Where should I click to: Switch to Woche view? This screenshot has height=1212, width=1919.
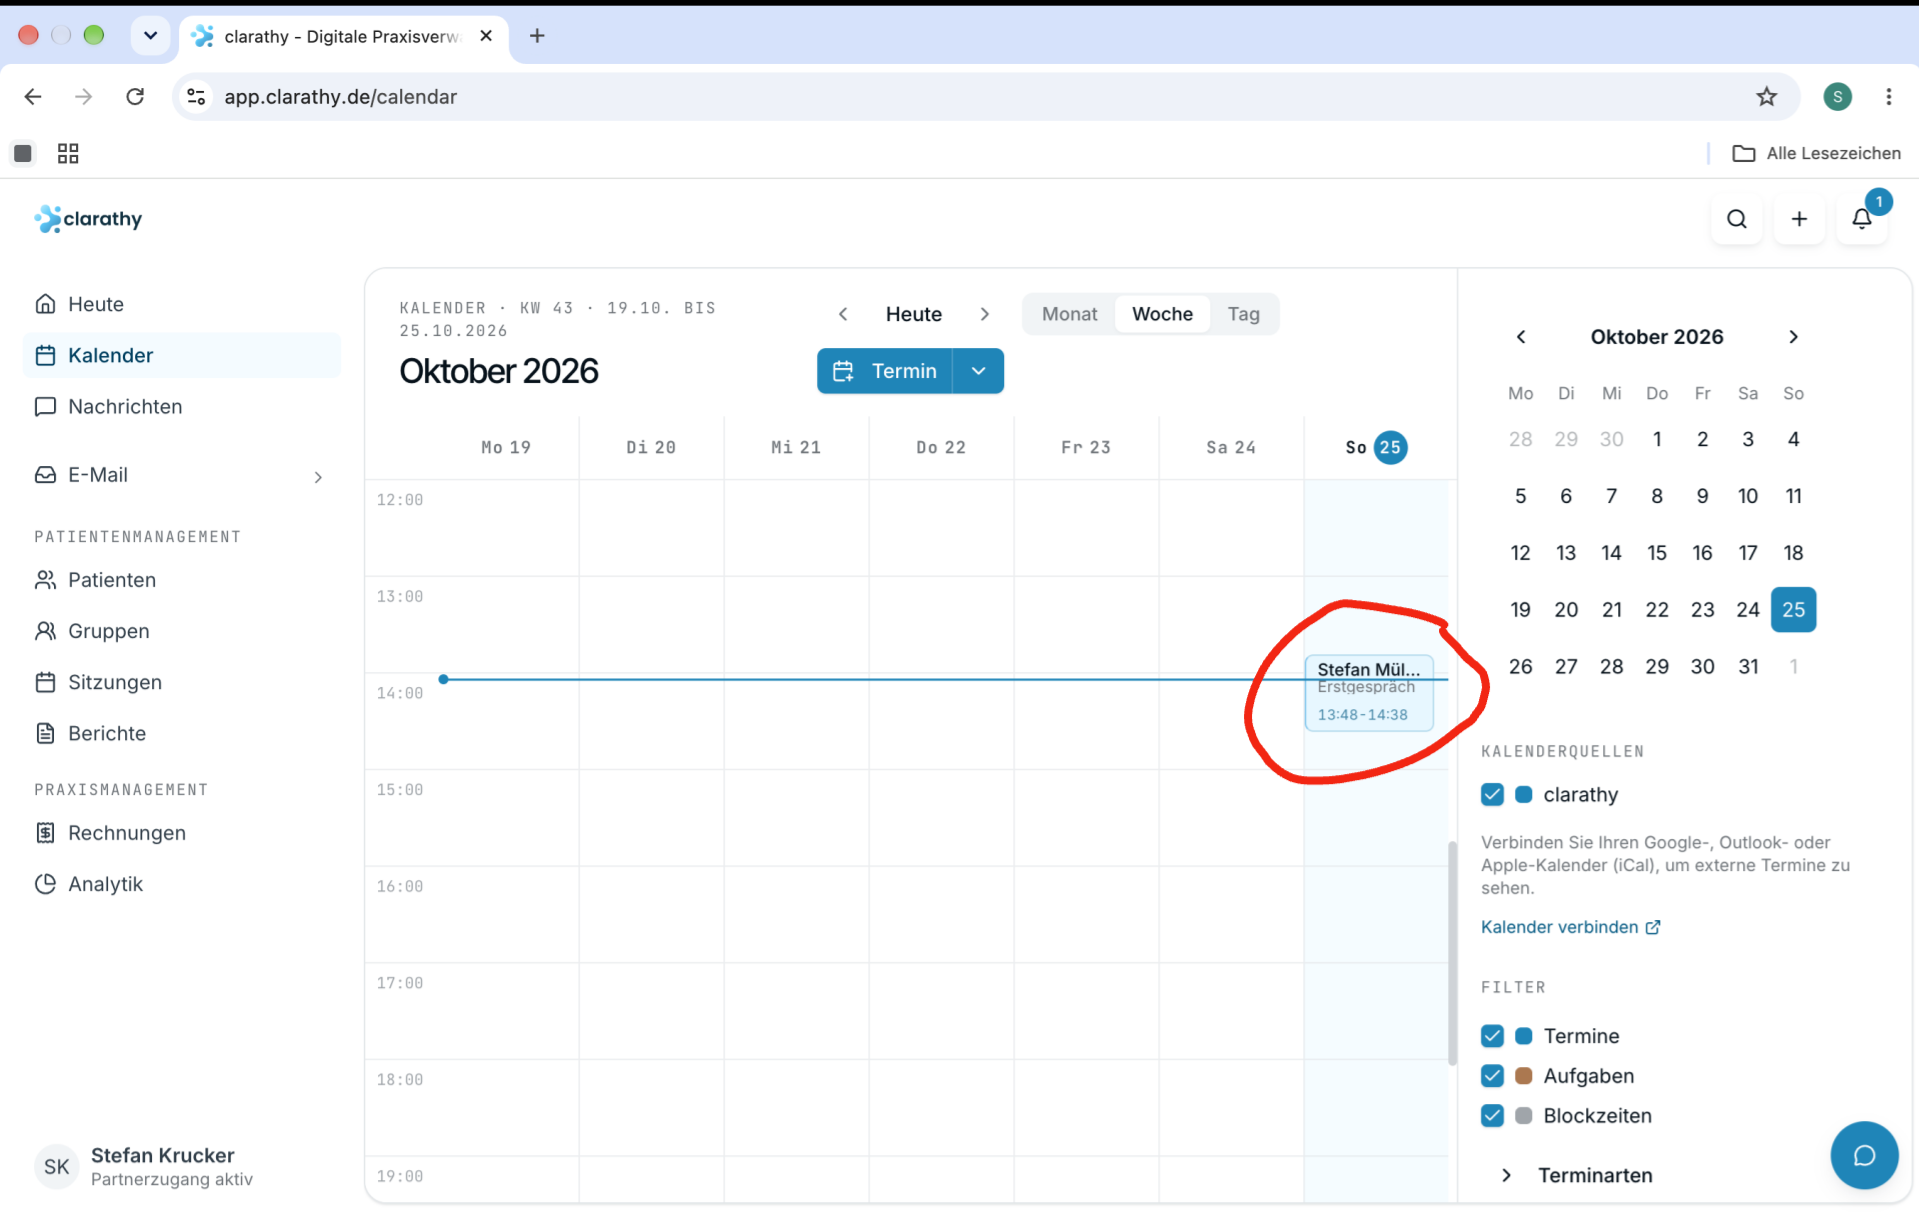[x=1162, y=314]
